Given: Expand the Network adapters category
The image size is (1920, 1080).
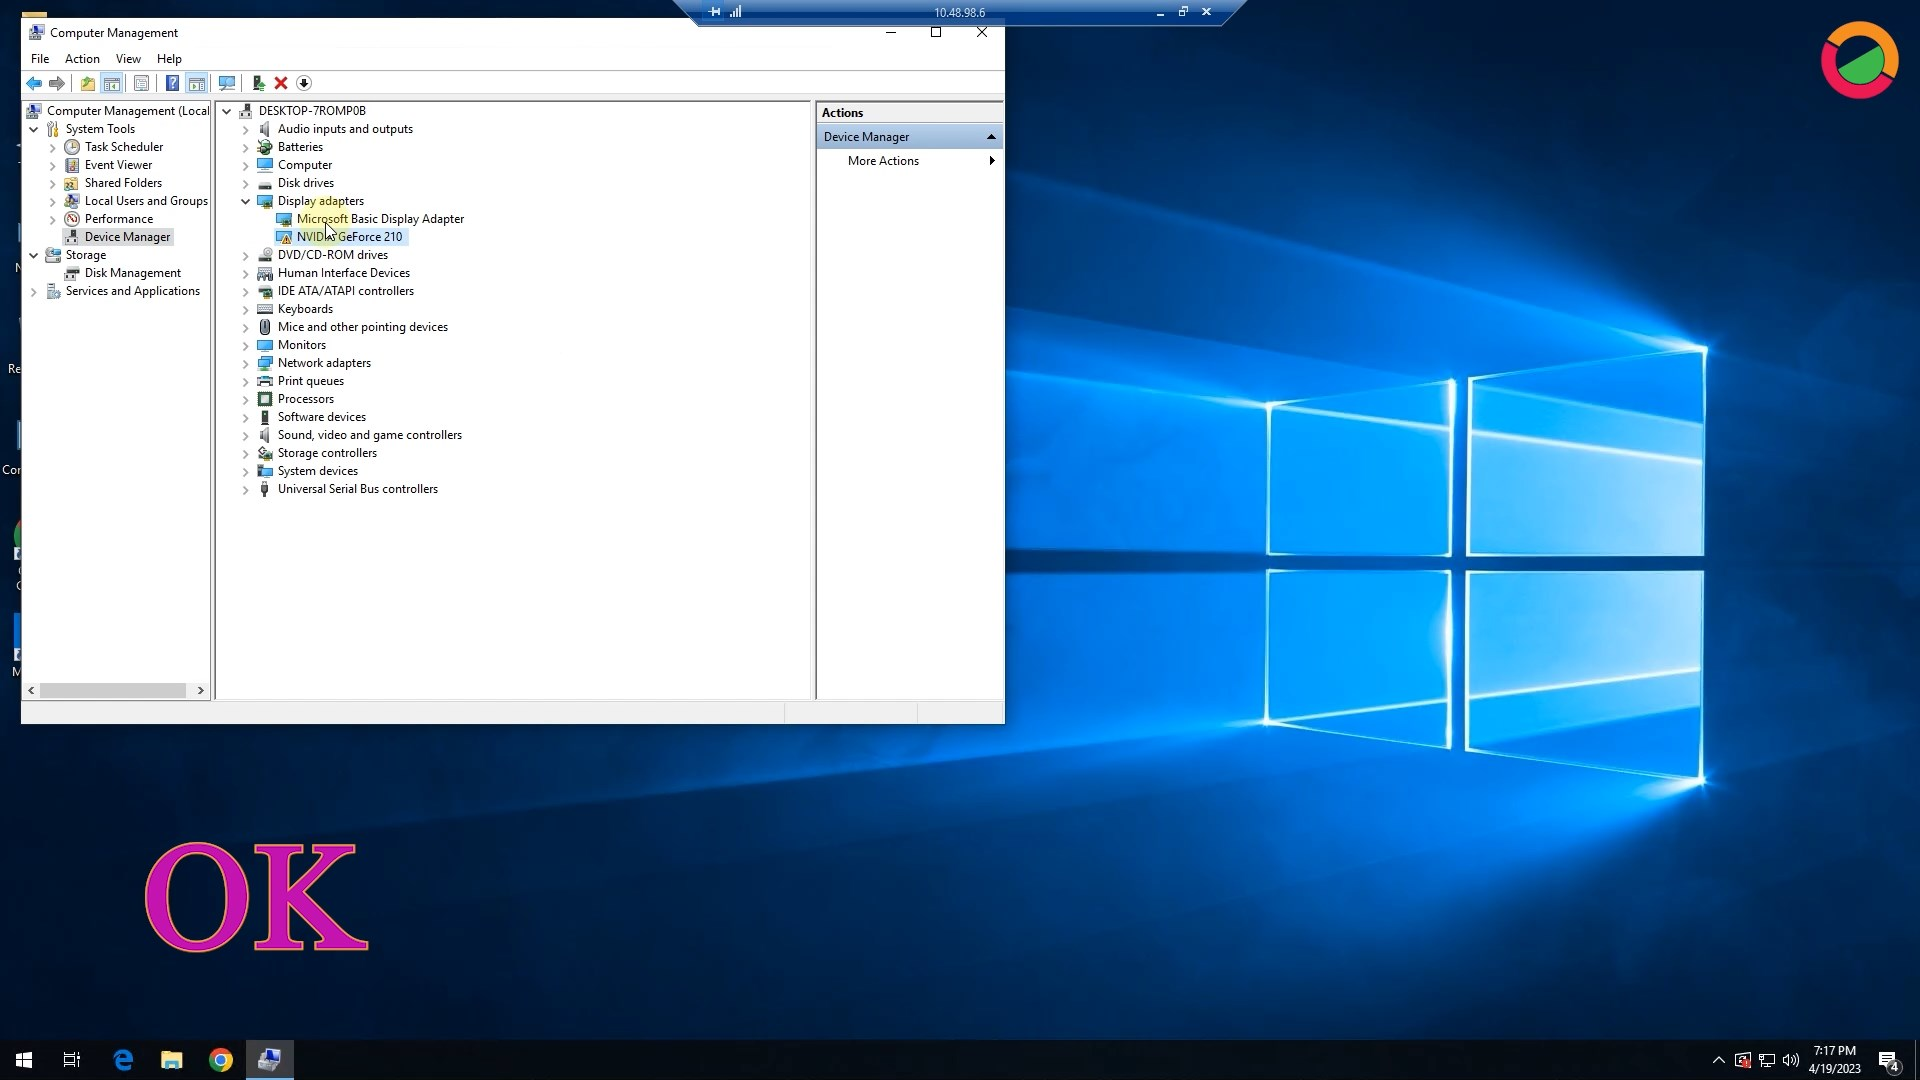Looking at the screenshot, I should 246,364.
